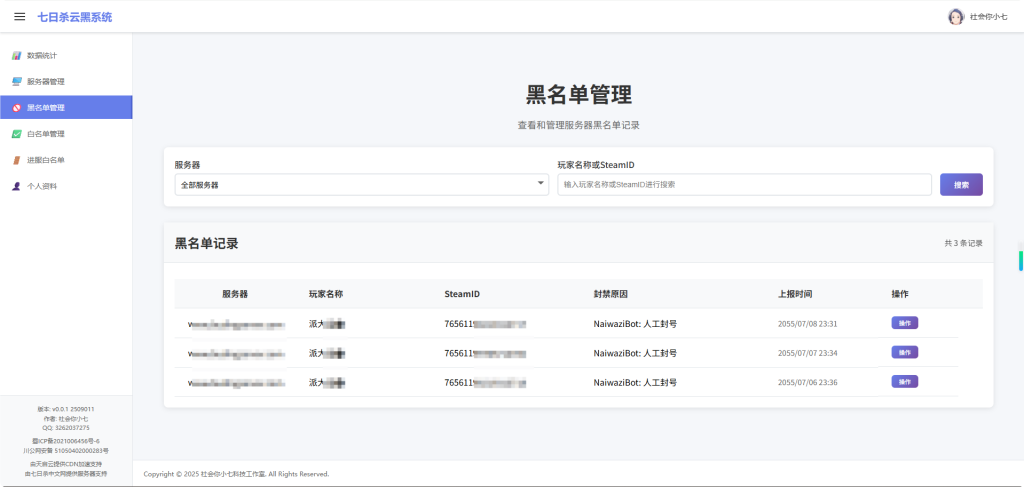Focus the 玩家名称或SteamID search field
This screenshot has width=1024, height=487.
click(744, 185)
